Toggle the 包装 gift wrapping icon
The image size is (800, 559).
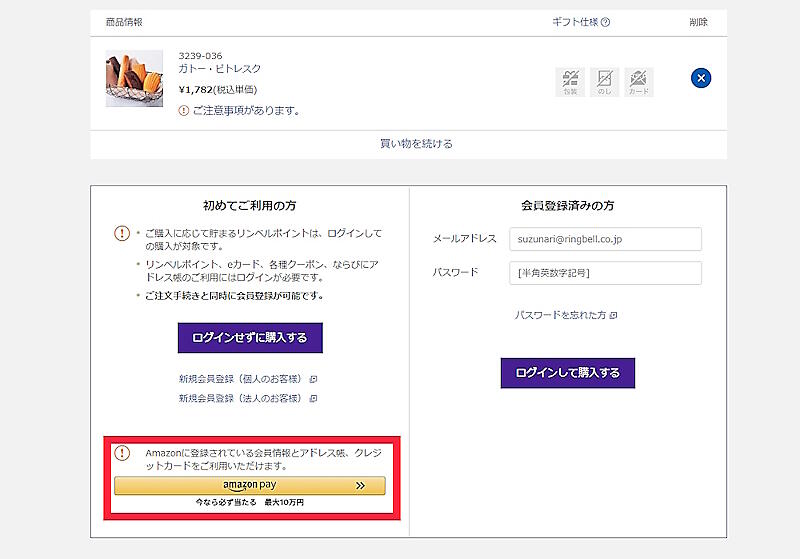tap(570, 82)
